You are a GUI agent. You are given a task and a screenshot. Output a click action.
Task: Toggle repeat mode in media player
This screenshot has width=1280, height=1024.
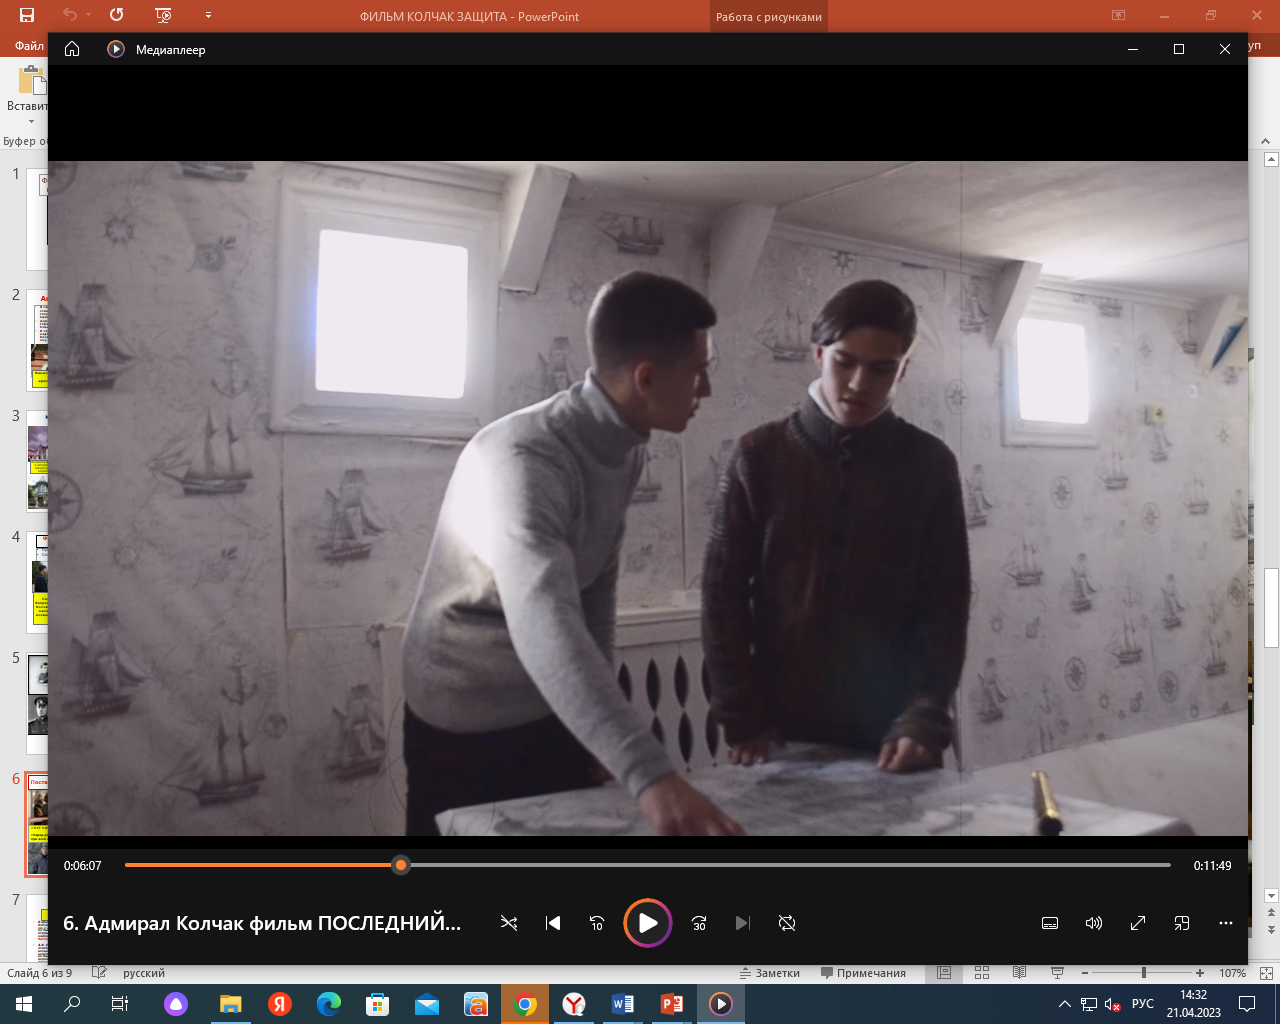787,923
